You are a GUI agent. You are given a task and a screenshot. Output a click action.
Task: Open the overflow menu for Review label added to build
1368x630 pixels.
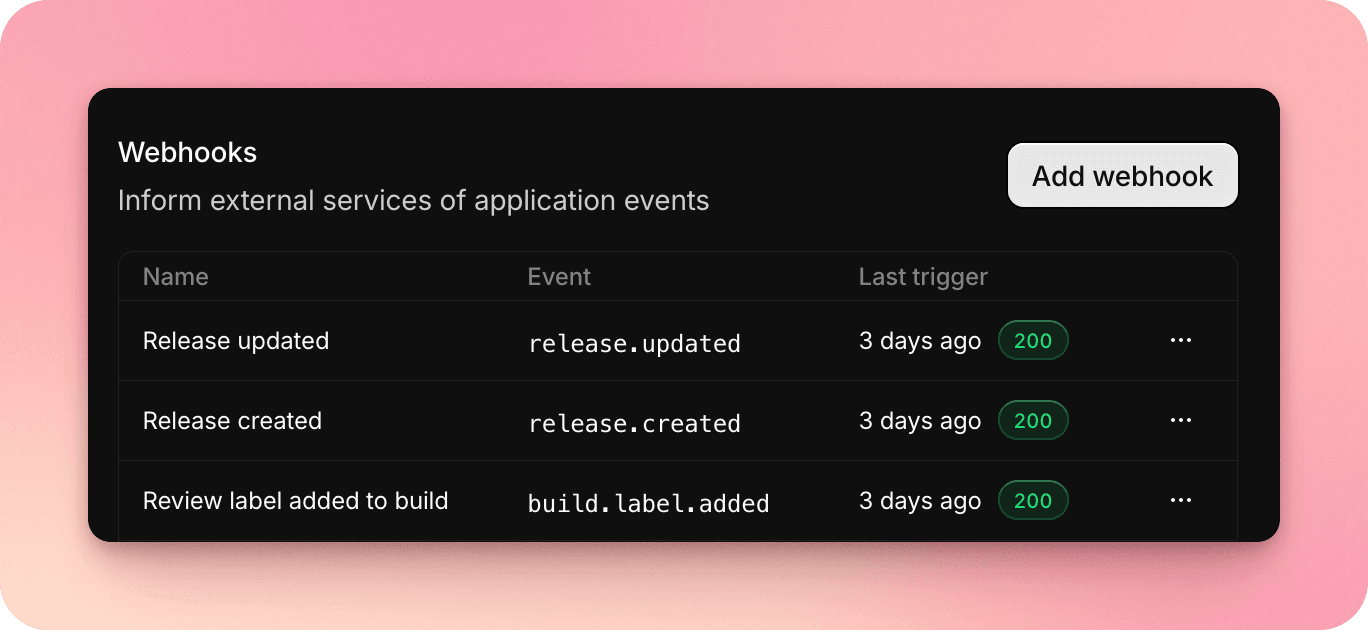click(1181, 500)
